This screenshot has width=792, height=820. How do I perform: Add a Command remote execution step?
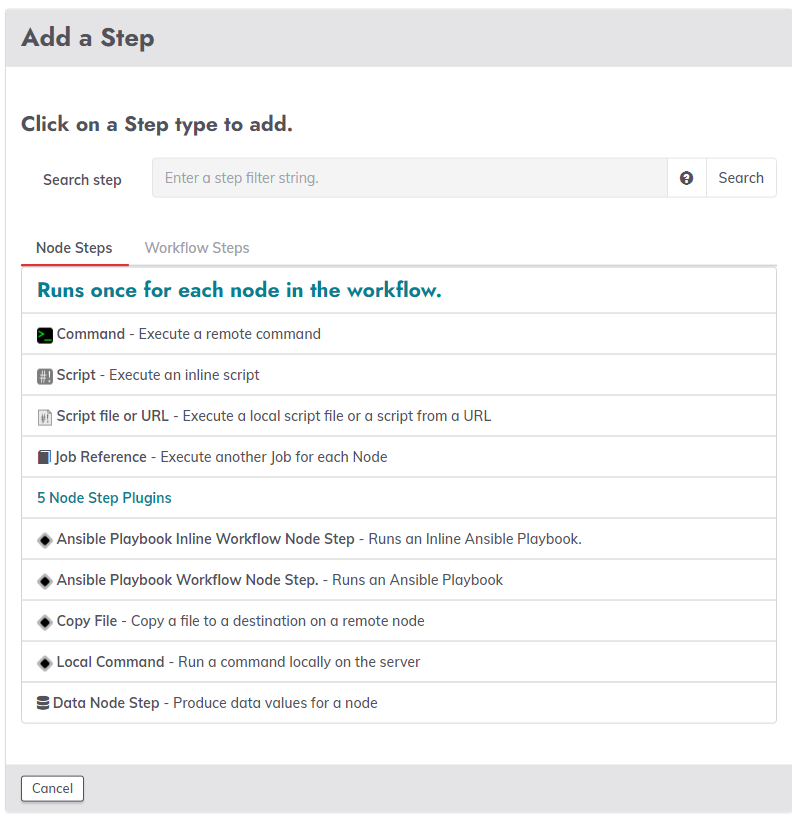(399, 334)
